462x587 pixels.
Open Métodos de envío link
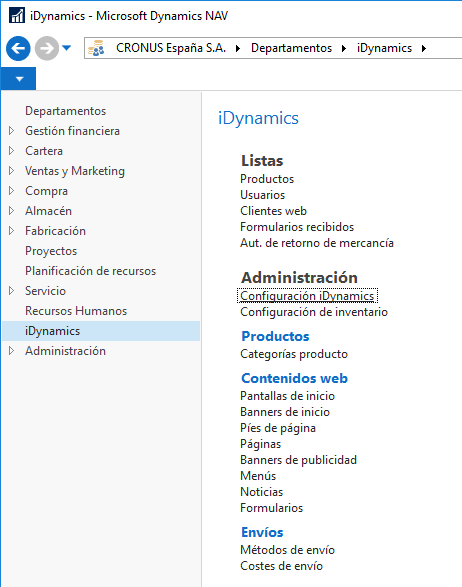tap(287, 550)
